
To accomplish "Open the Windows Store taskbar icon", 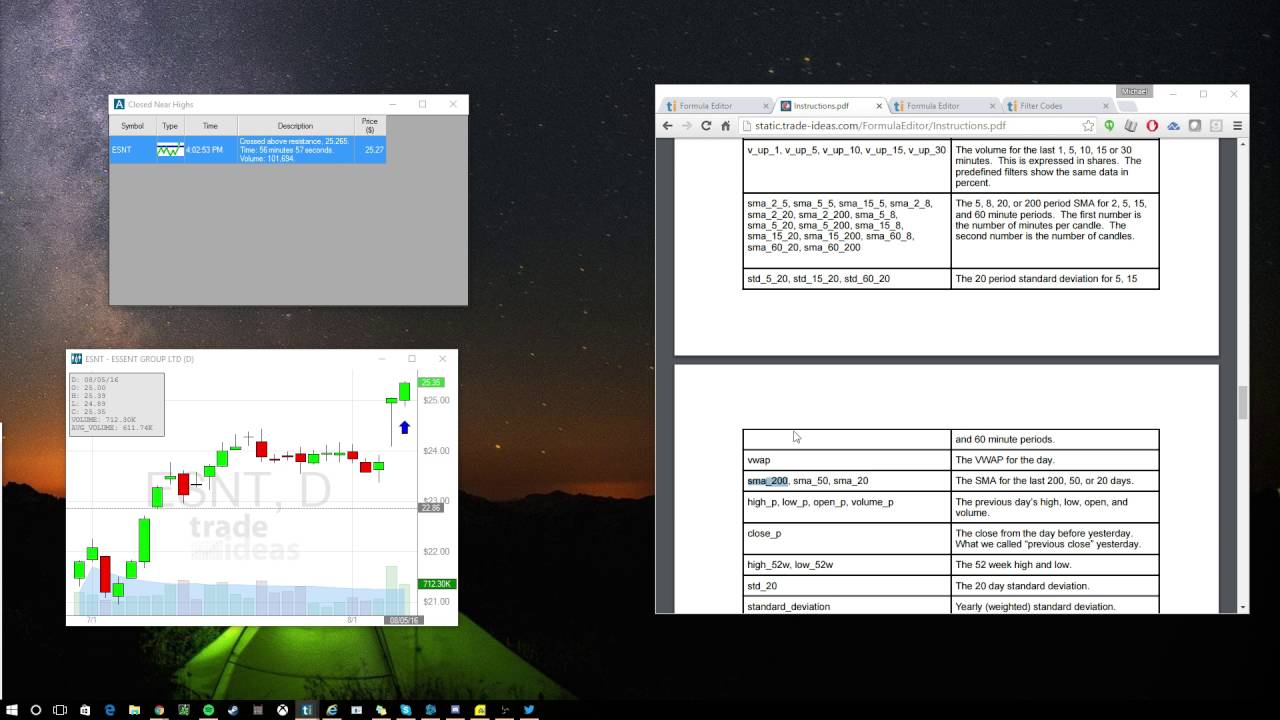I will click(85, 710).
